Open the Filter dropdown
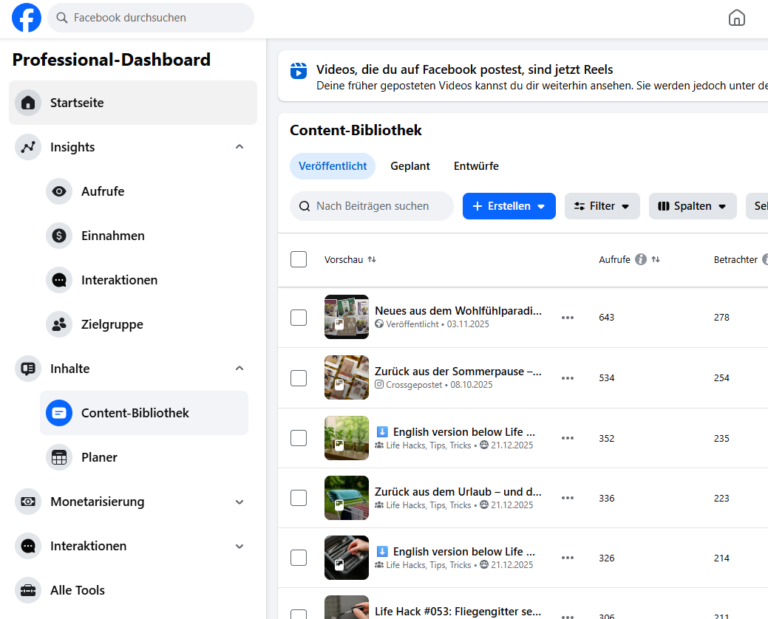Screen dimensions: 768x619 [602, 206]
